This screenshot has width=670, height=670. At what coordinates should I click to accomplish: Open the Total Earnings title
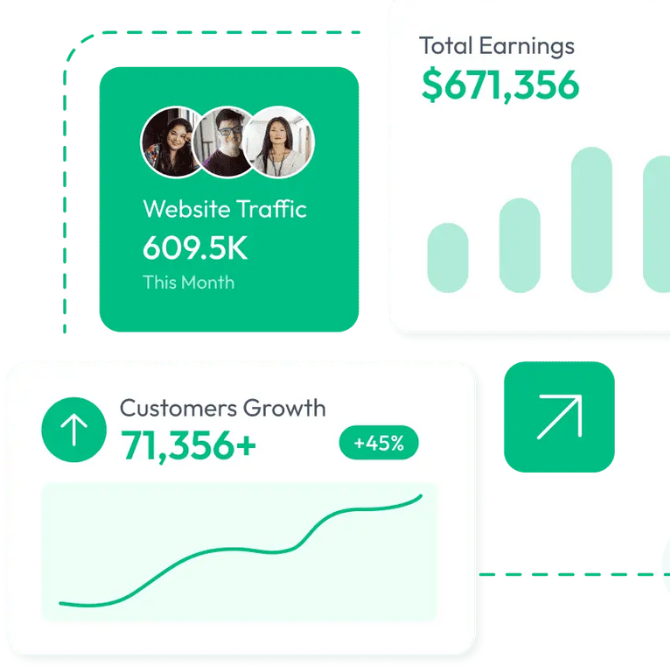point(496,46)
